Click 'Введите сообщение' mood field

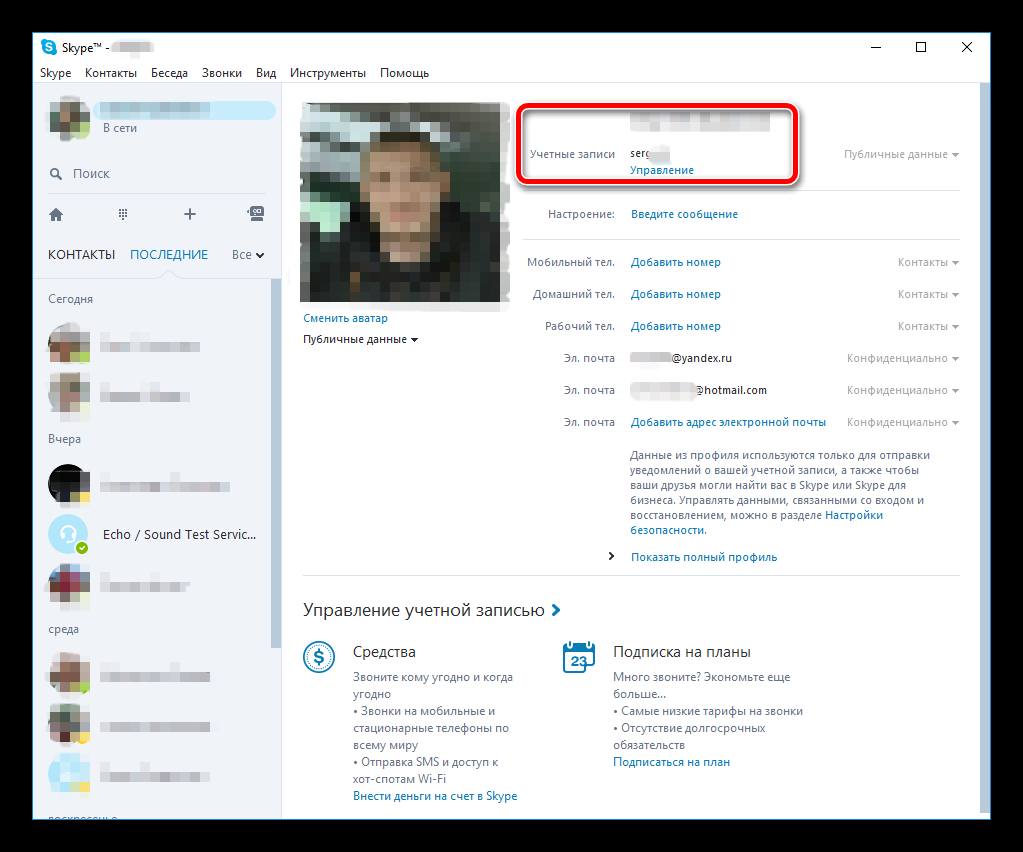click(684, 214)
